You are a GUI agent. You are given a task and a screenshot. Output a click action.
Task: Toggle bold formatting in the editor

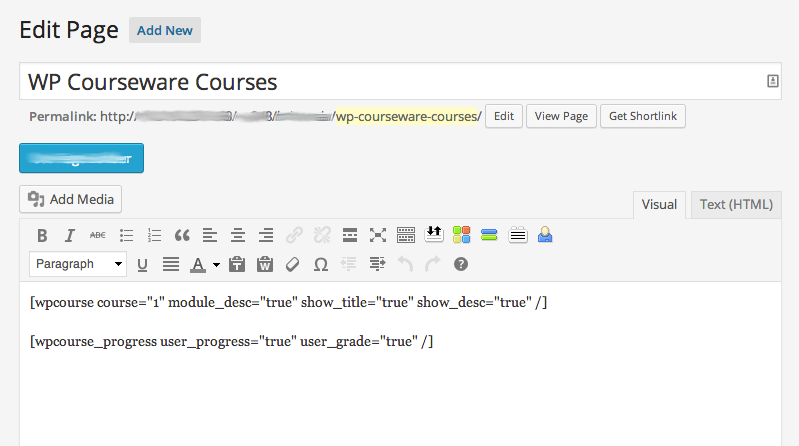click(42, 235)
